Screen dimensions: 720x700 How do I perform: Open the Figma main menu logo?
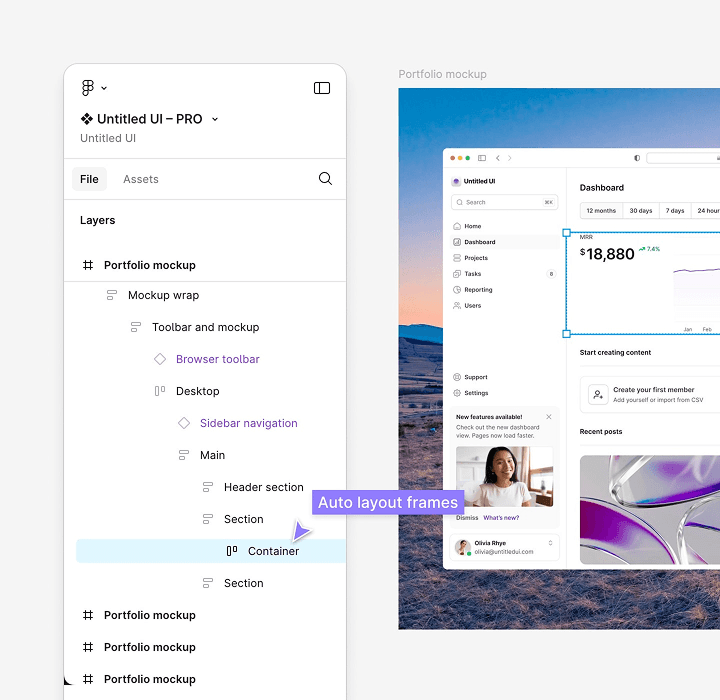coord(87,88)
